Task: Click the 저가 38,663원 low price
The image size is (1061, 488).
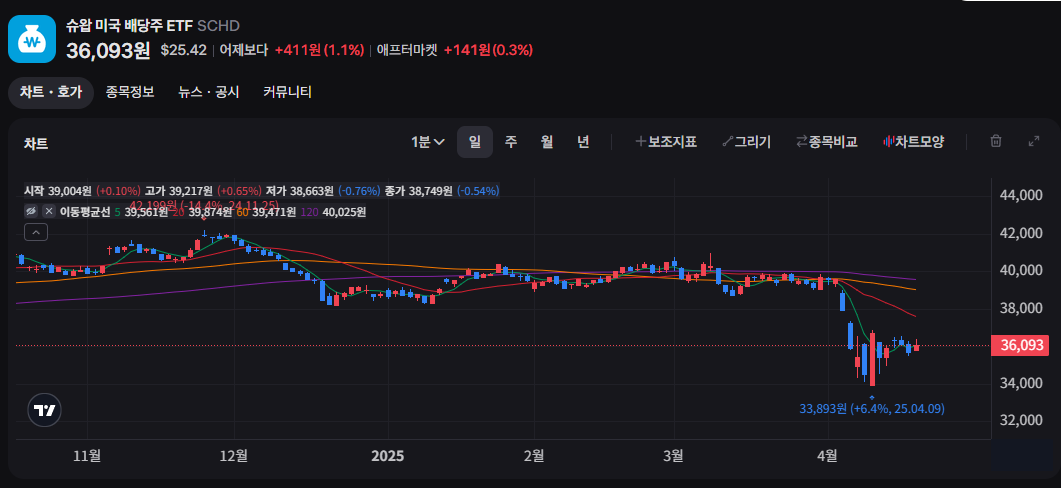Action: (299, 192)
